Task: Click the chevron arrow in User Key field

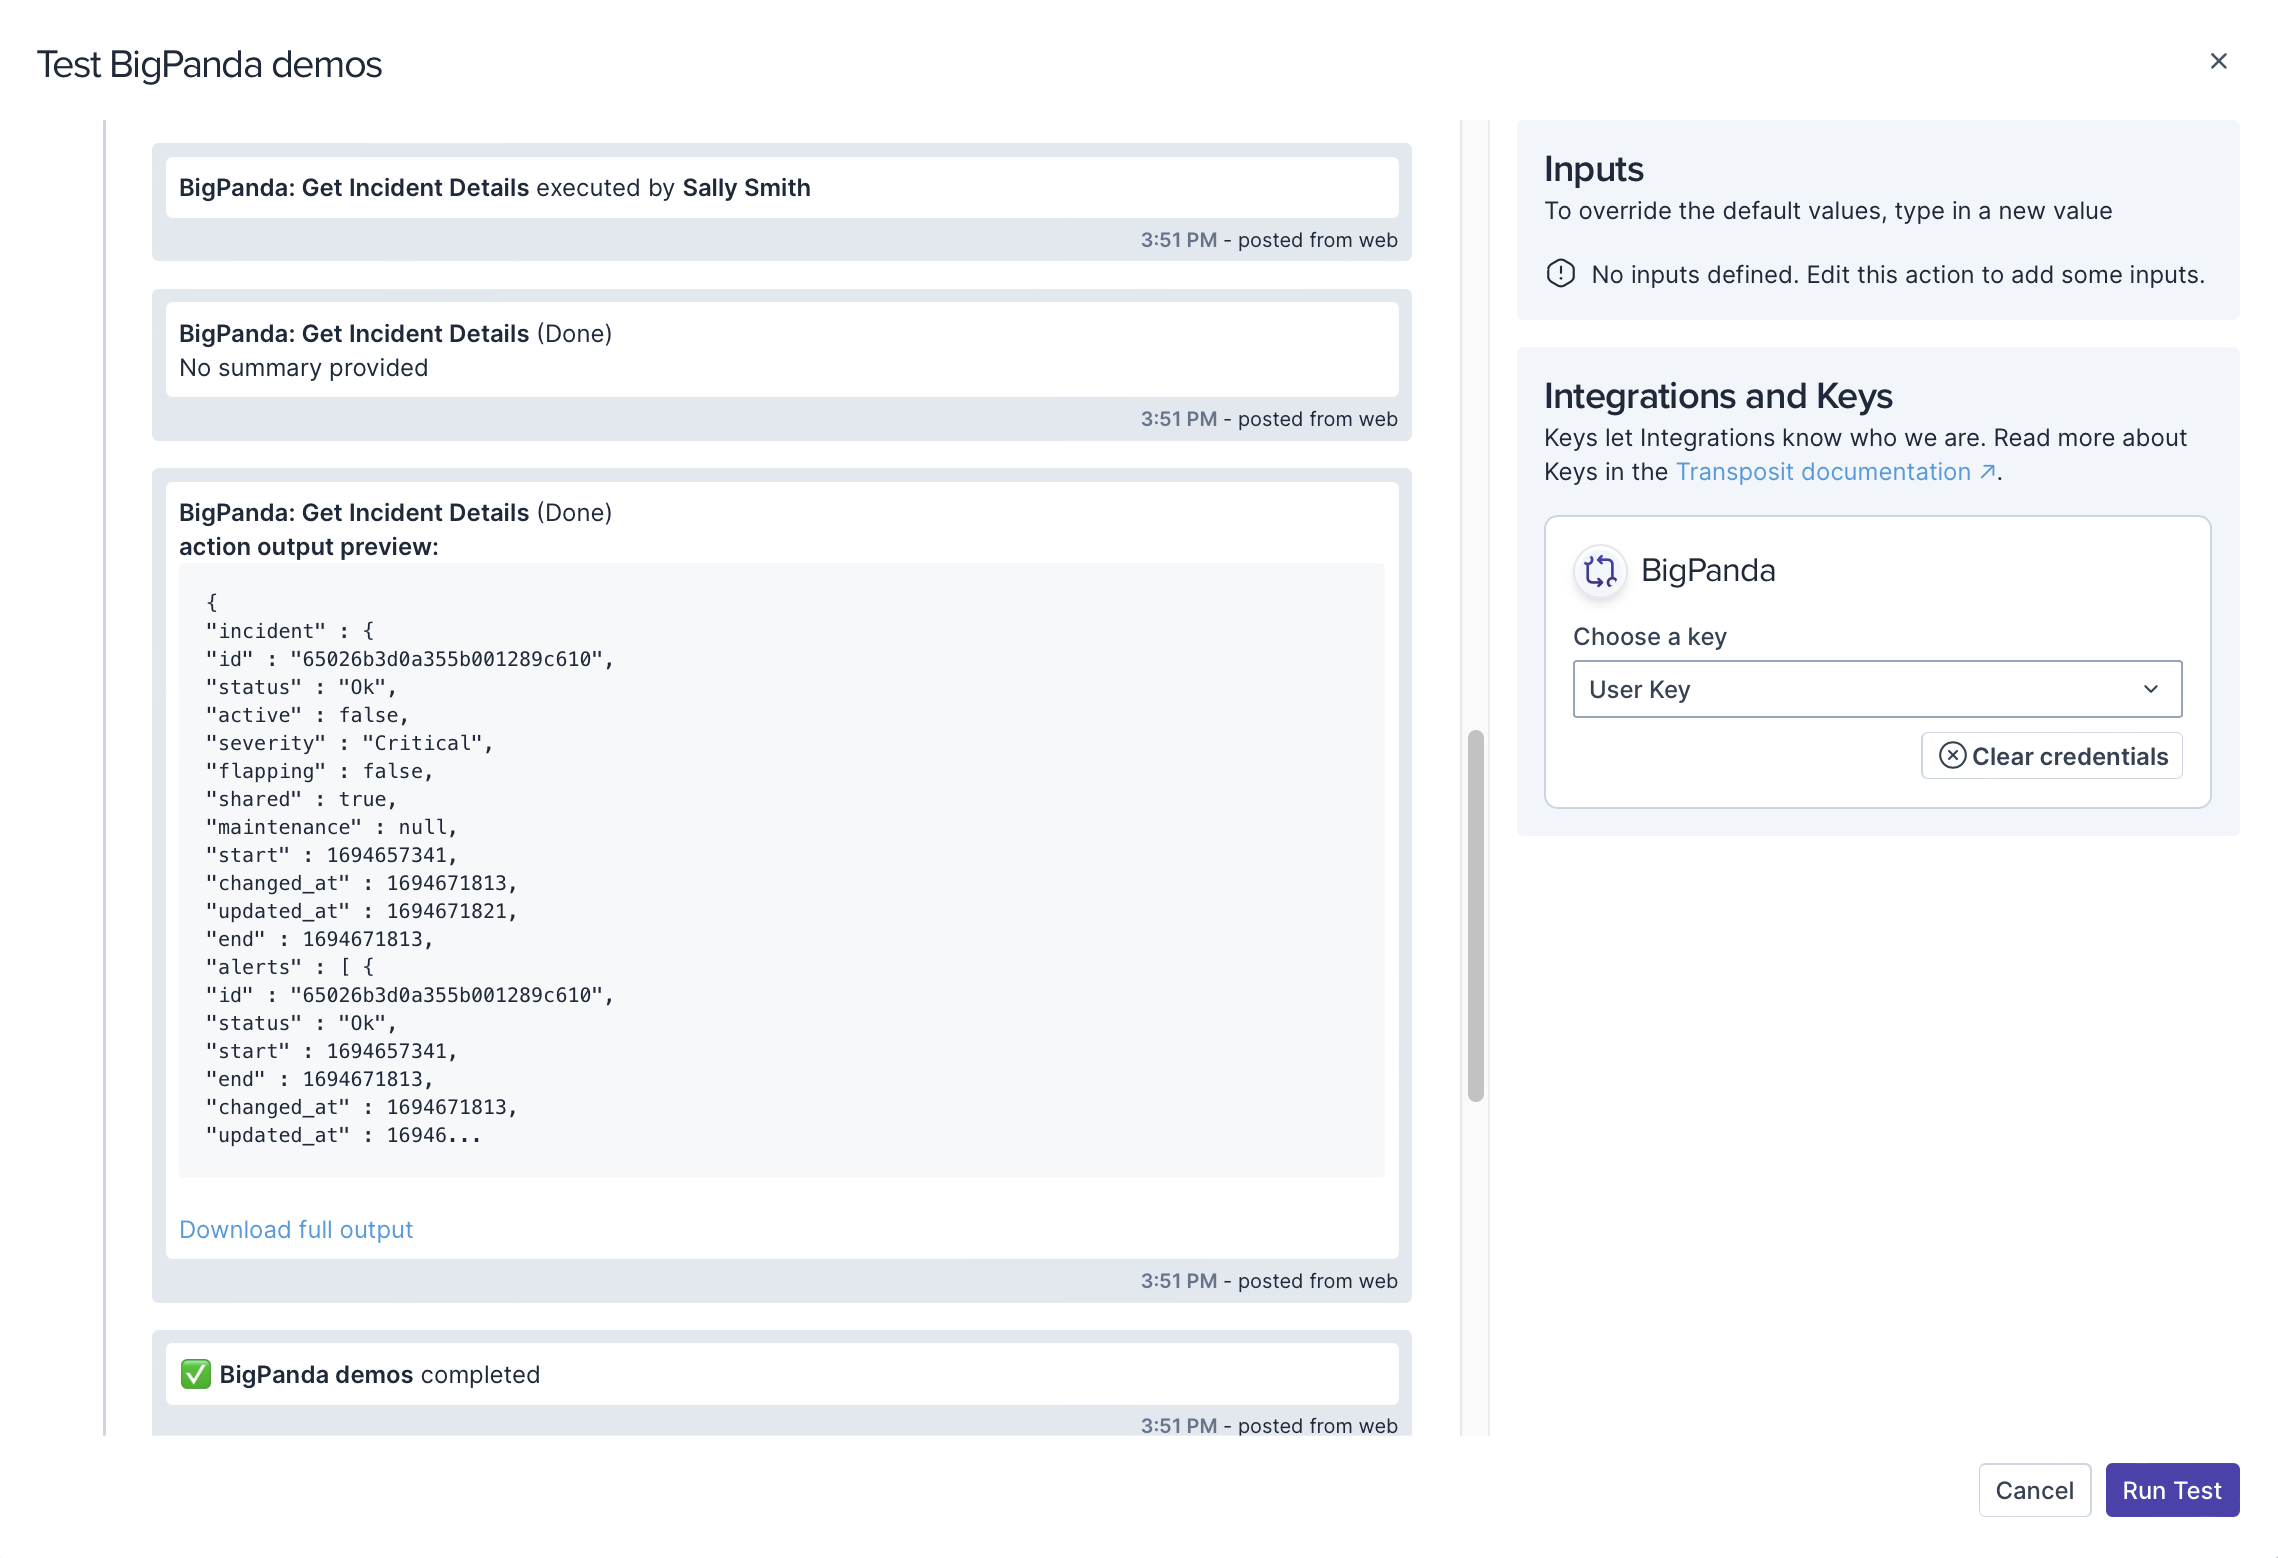Action: [x=2151, y=689]
